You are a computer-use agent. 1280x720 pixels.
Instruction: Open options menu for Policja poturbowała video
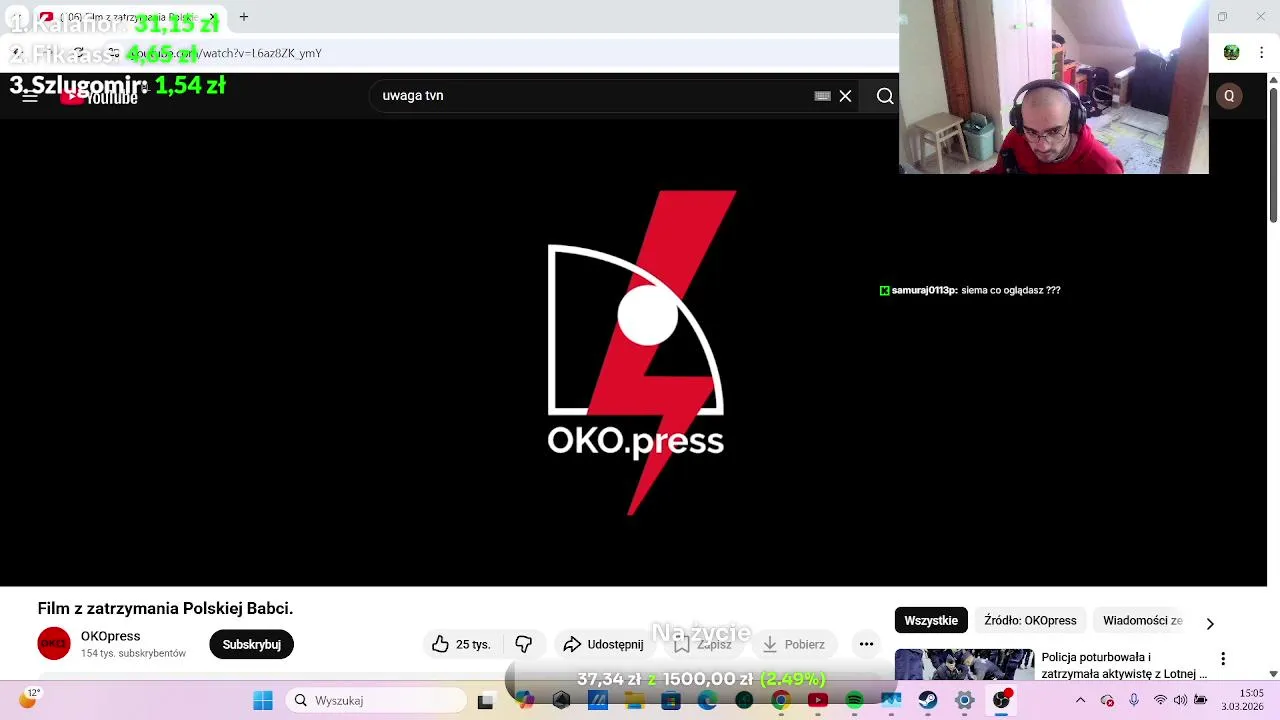click(x=1223, y=659)
